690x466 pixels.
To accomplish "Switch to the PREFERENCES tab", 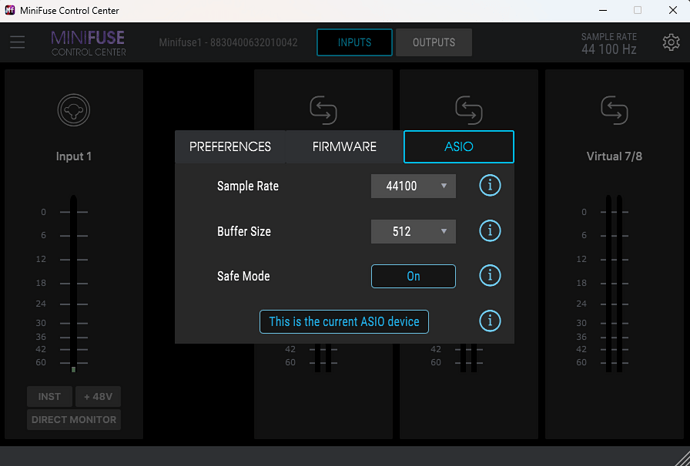I will click(x=230, y=147).
